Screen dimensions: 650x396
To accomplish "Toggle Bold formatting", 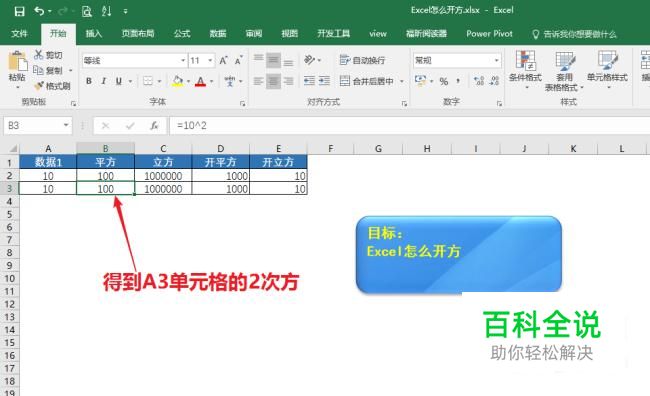I will (x=89, y=81).
